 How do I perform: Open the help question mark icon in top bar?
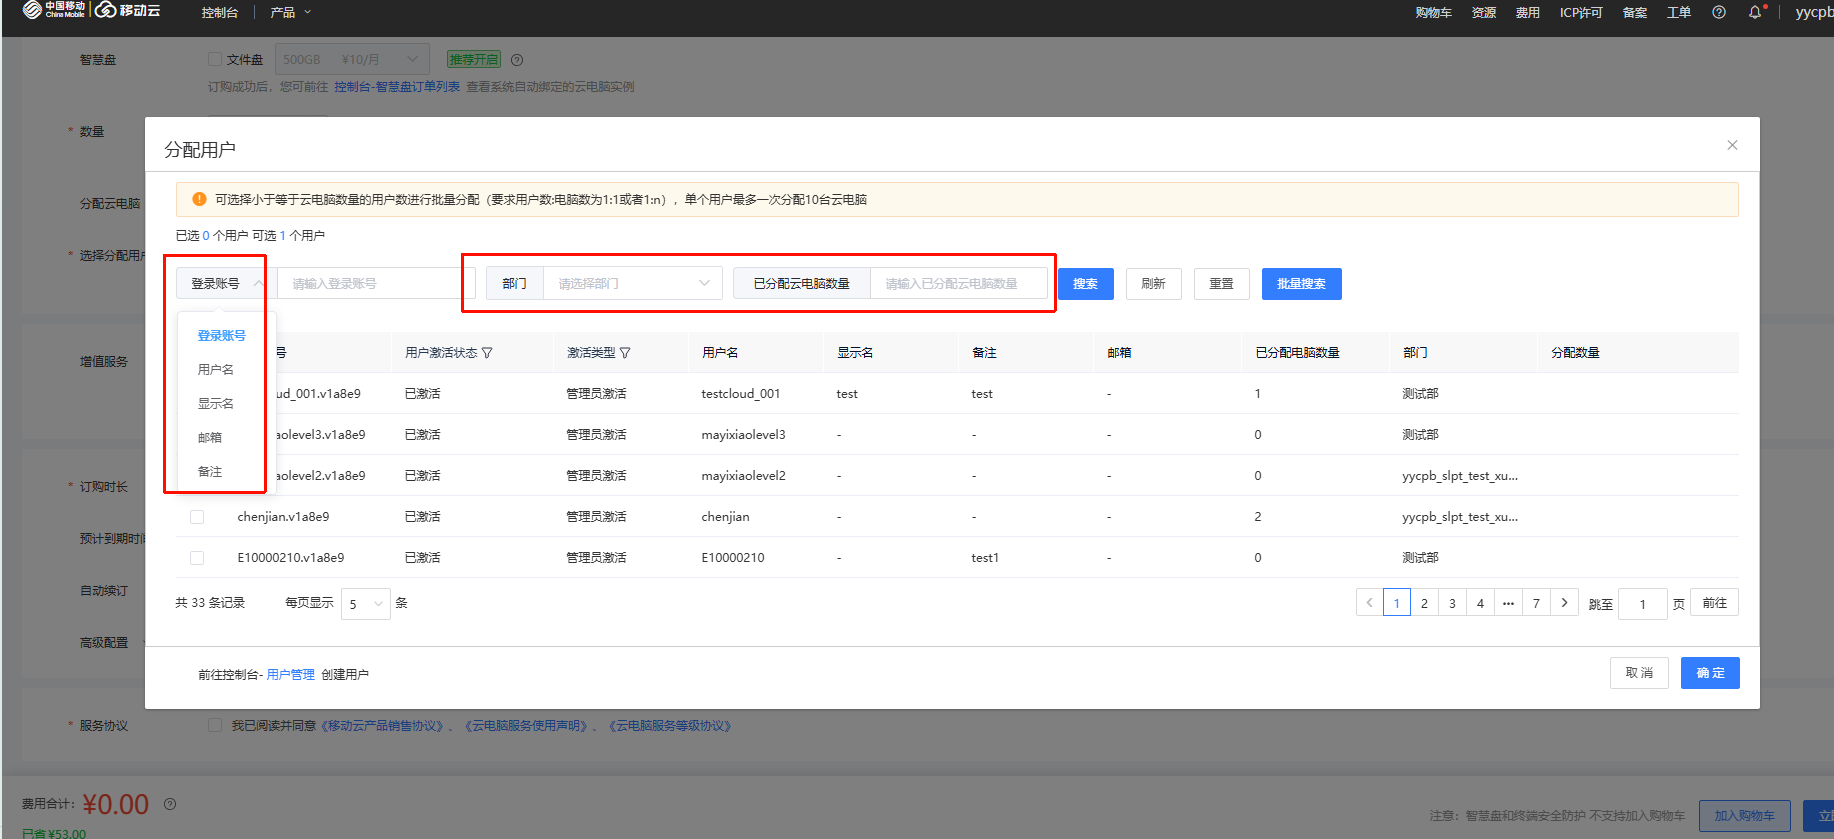[x=1718, y=12]
